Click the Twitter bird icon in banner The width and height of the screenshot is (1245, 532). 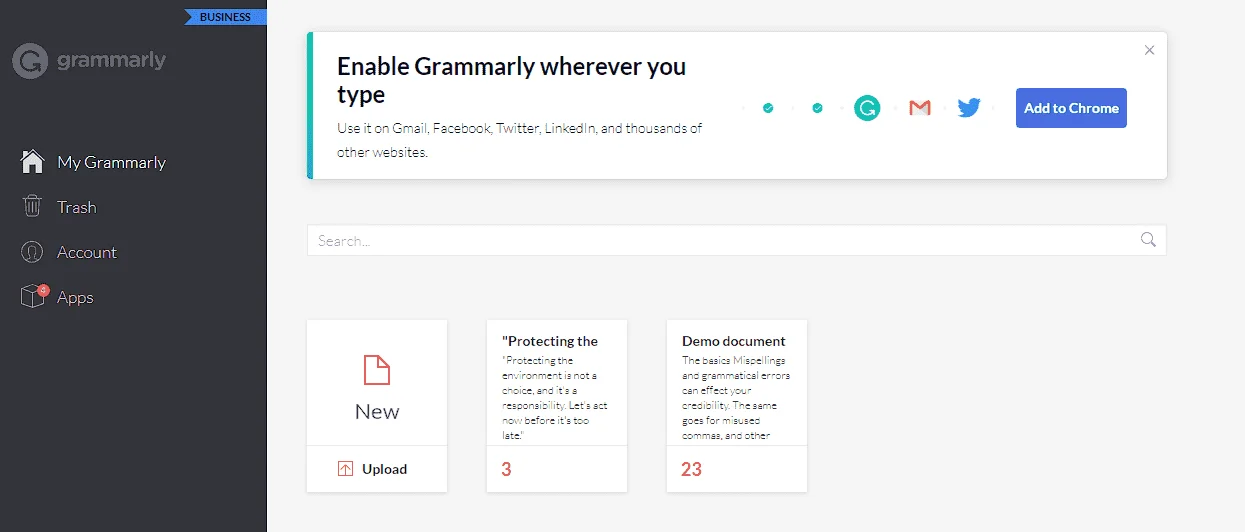[x=969, y=108]
